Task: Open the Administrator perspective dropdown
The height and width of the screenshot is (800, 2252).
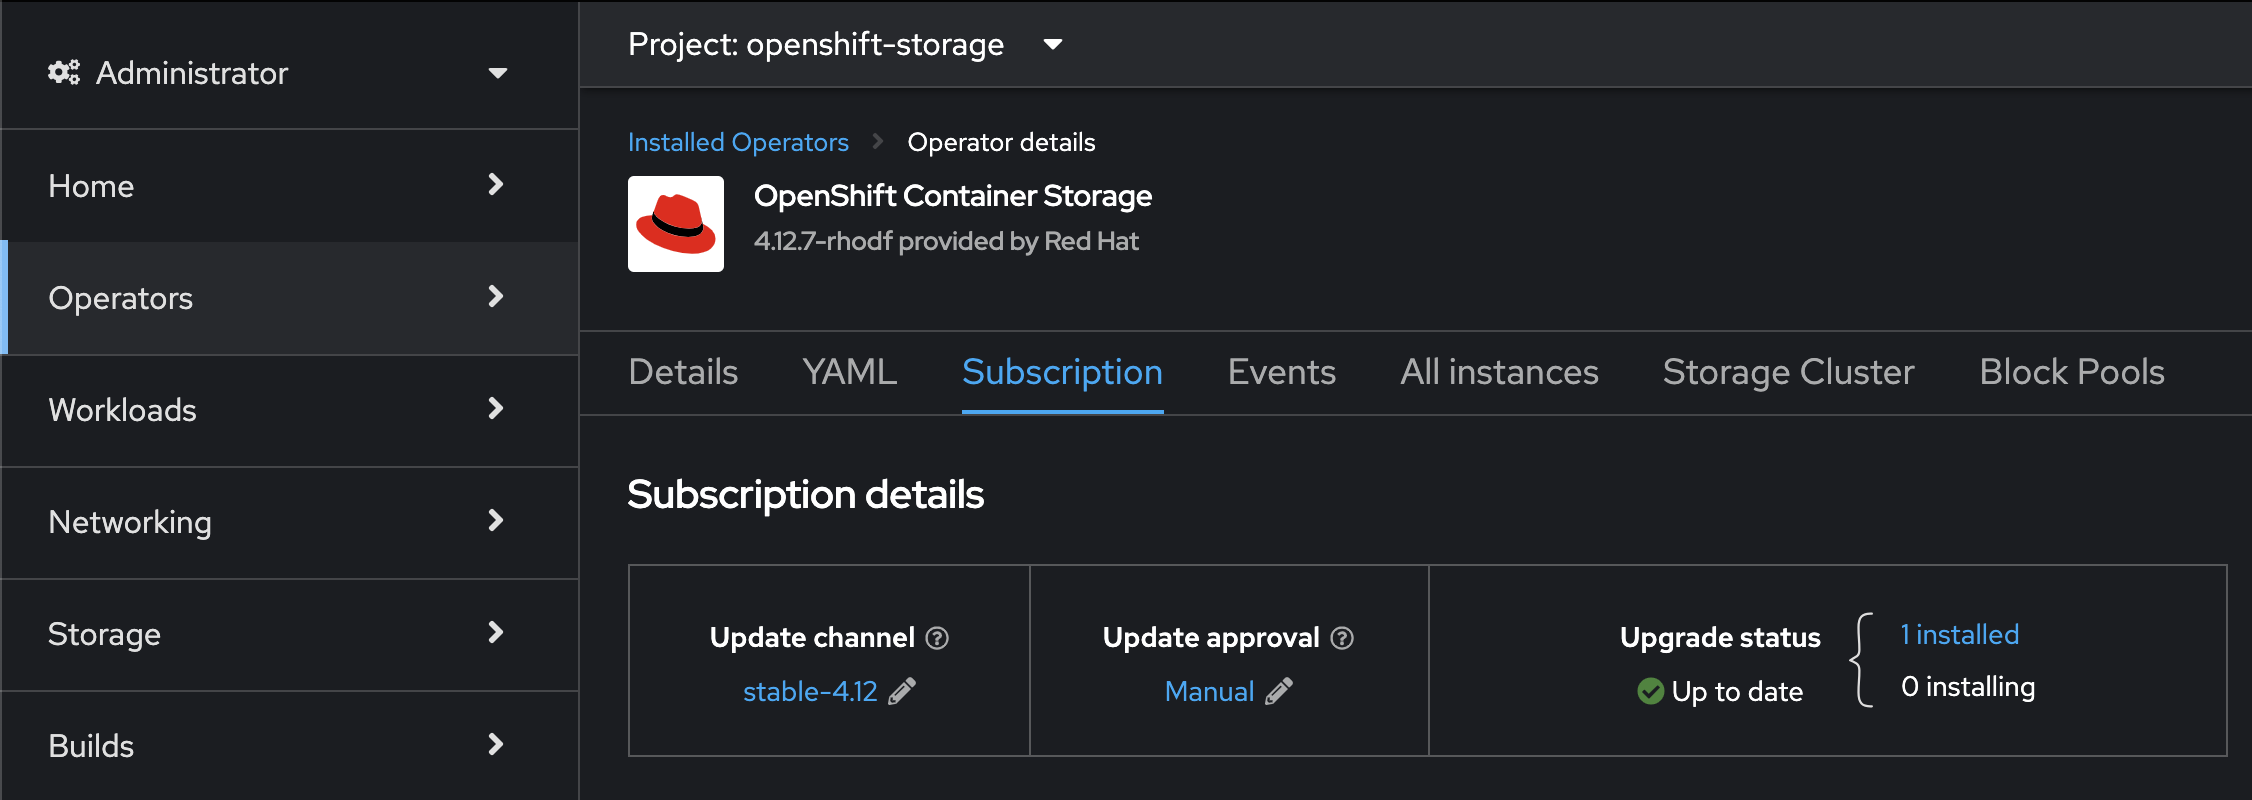Action: [x=278, y=72]
